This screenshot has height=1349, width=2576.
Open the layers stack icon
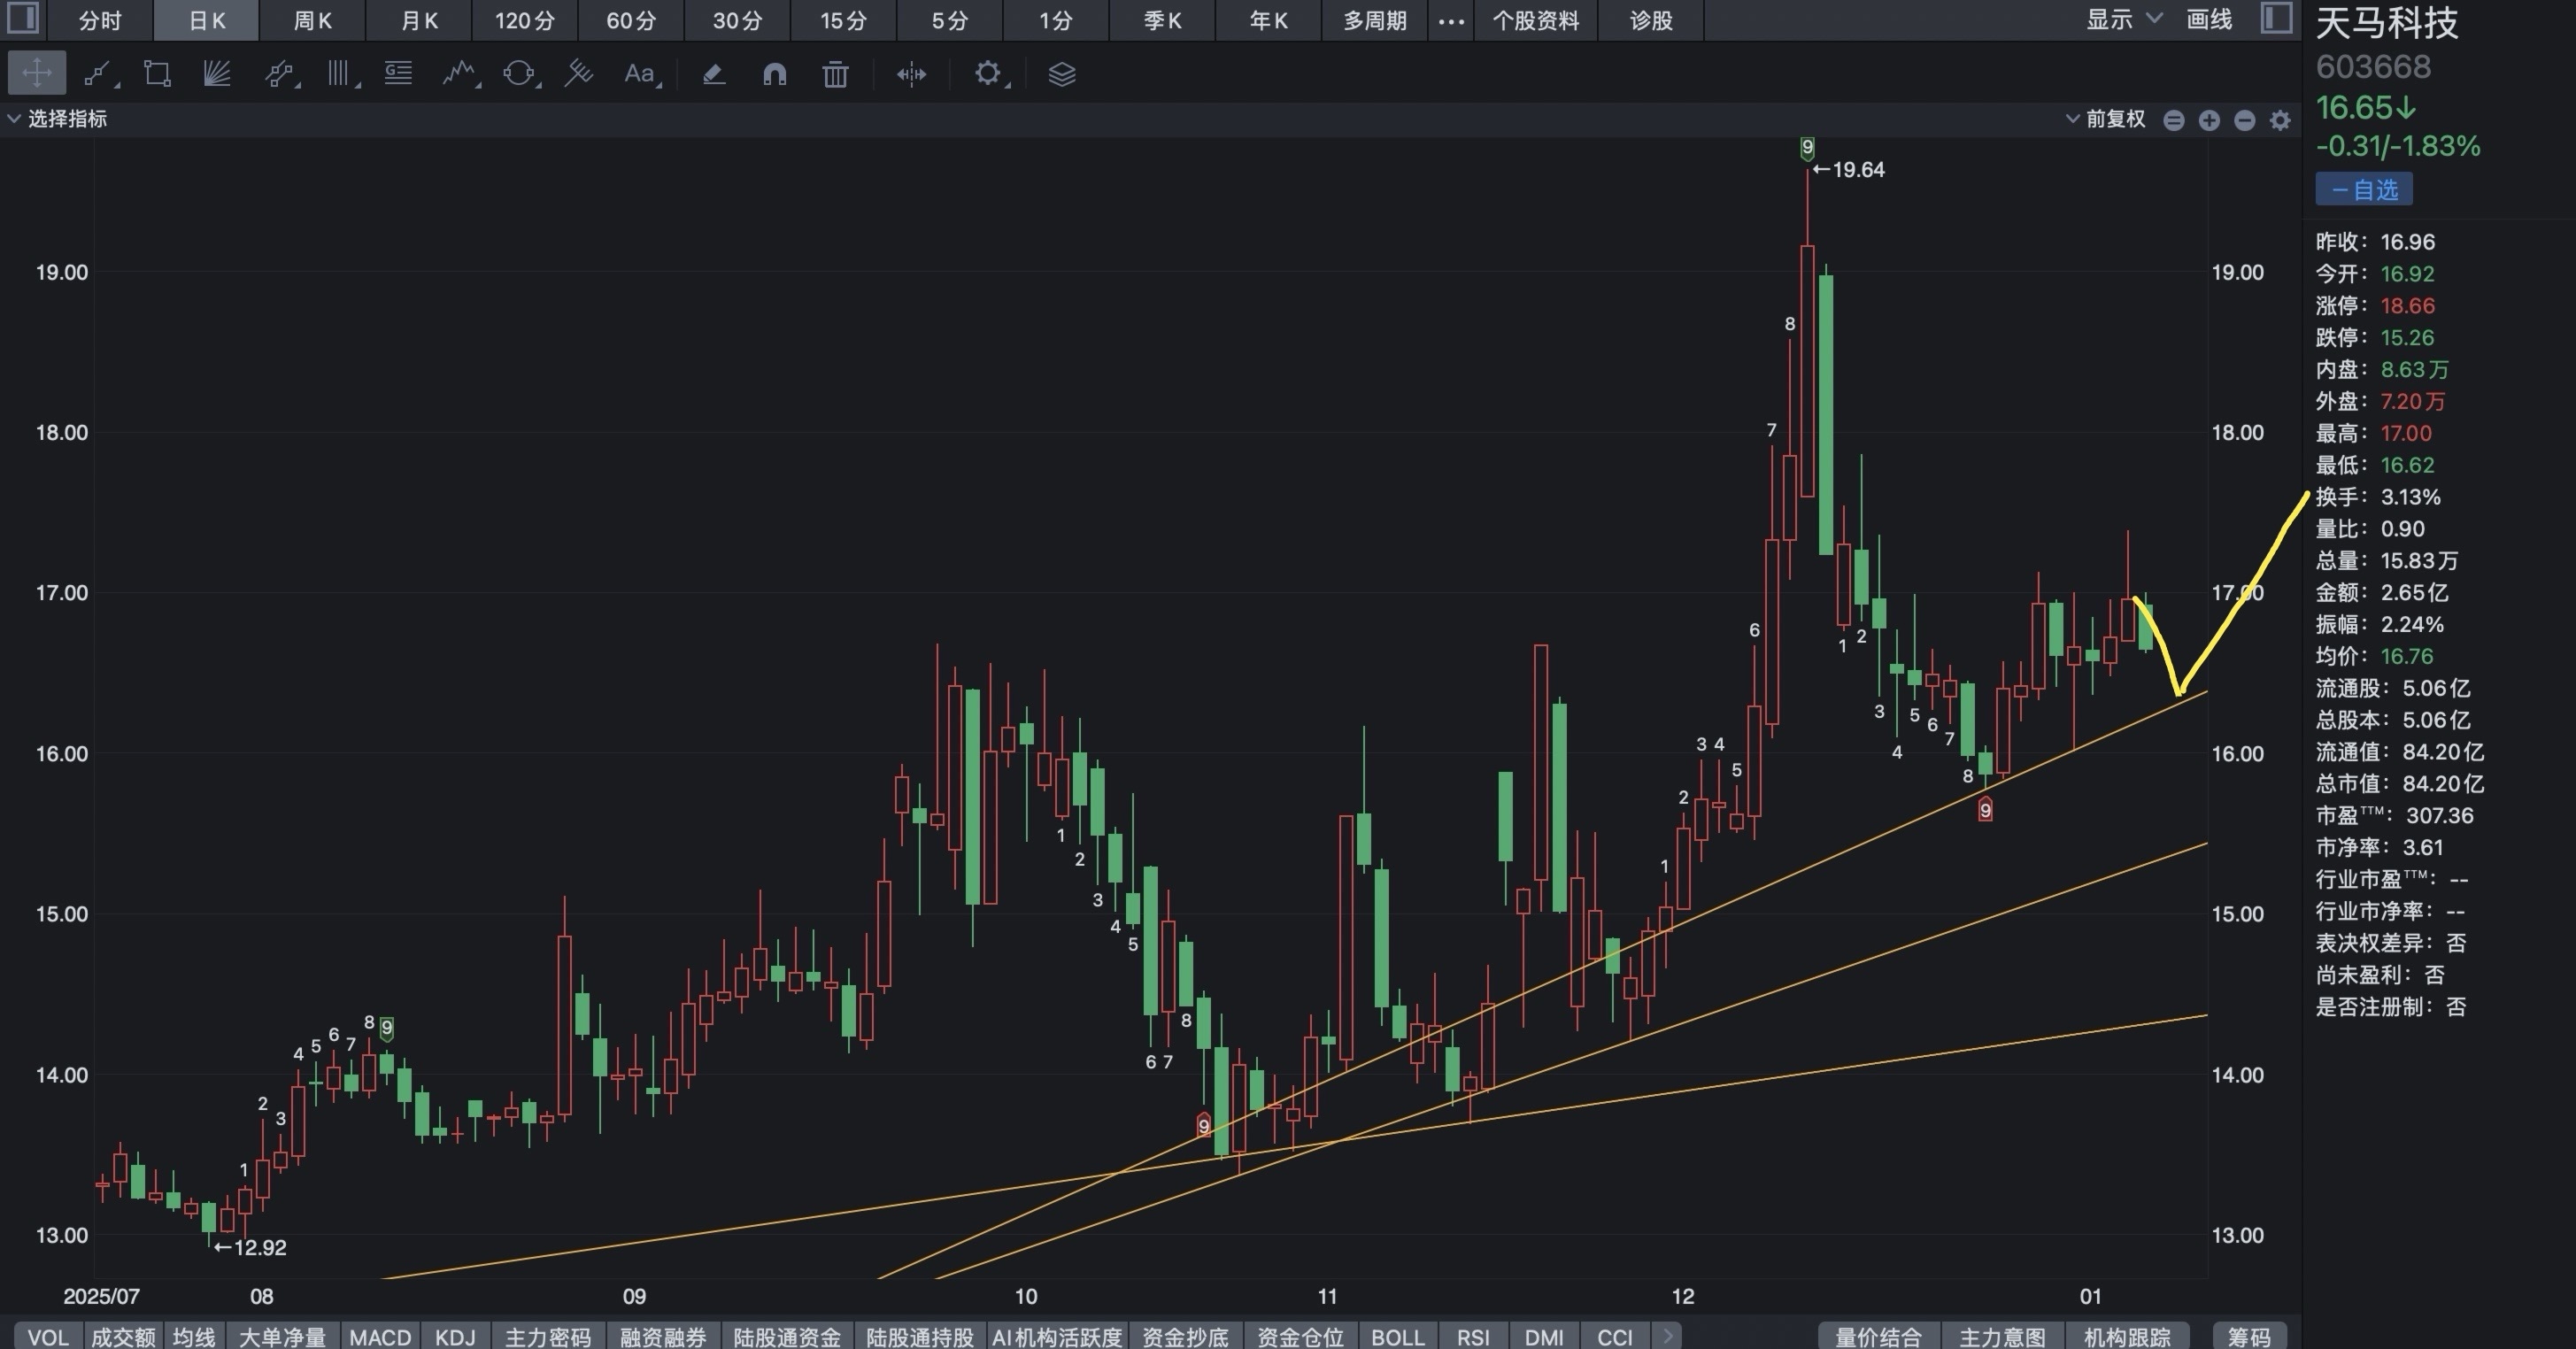(x=1061, y=74)
